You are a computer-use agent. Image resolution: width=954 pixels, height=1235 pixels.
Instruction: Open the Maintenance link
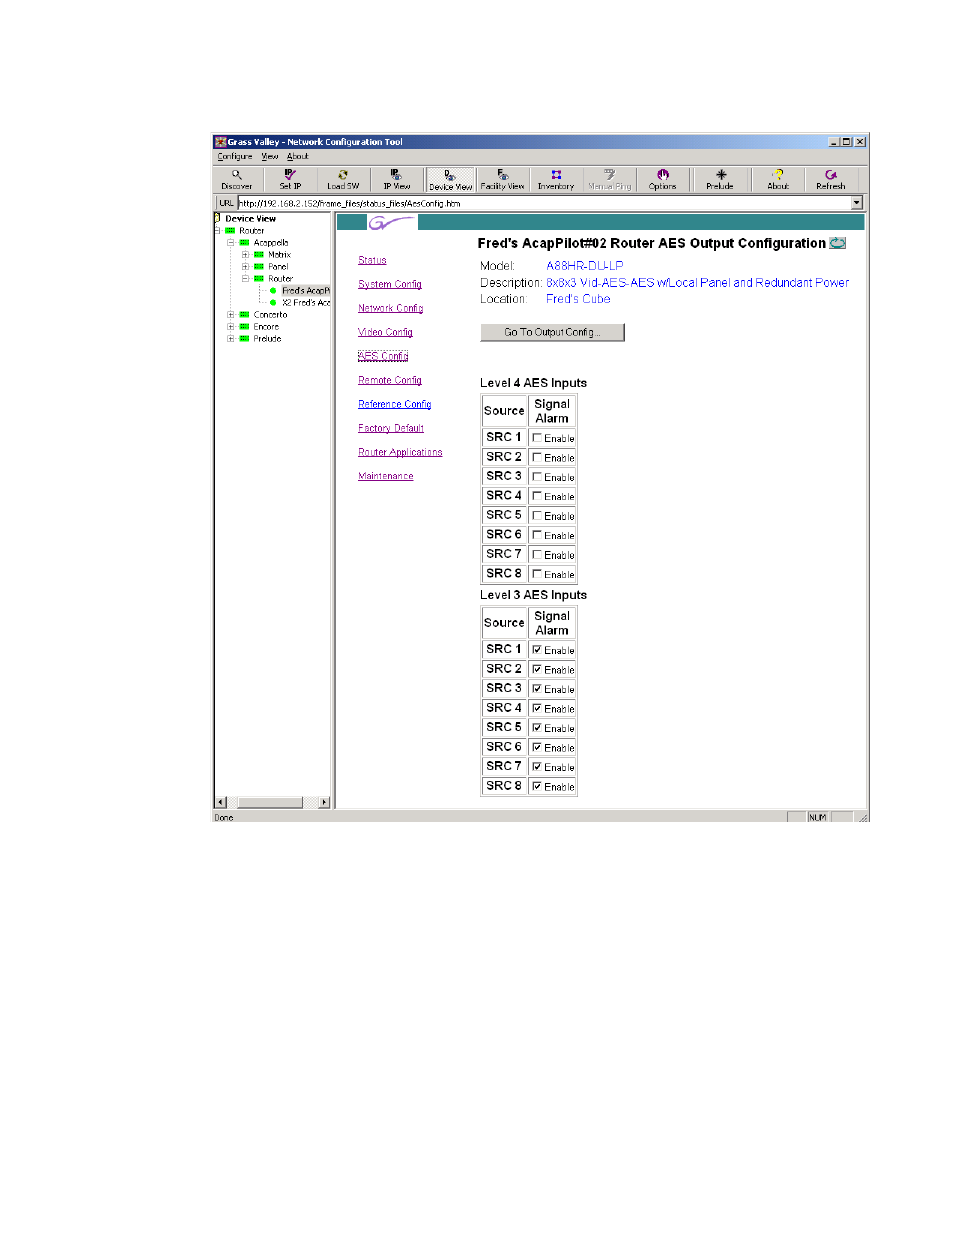tap(386, 476)
